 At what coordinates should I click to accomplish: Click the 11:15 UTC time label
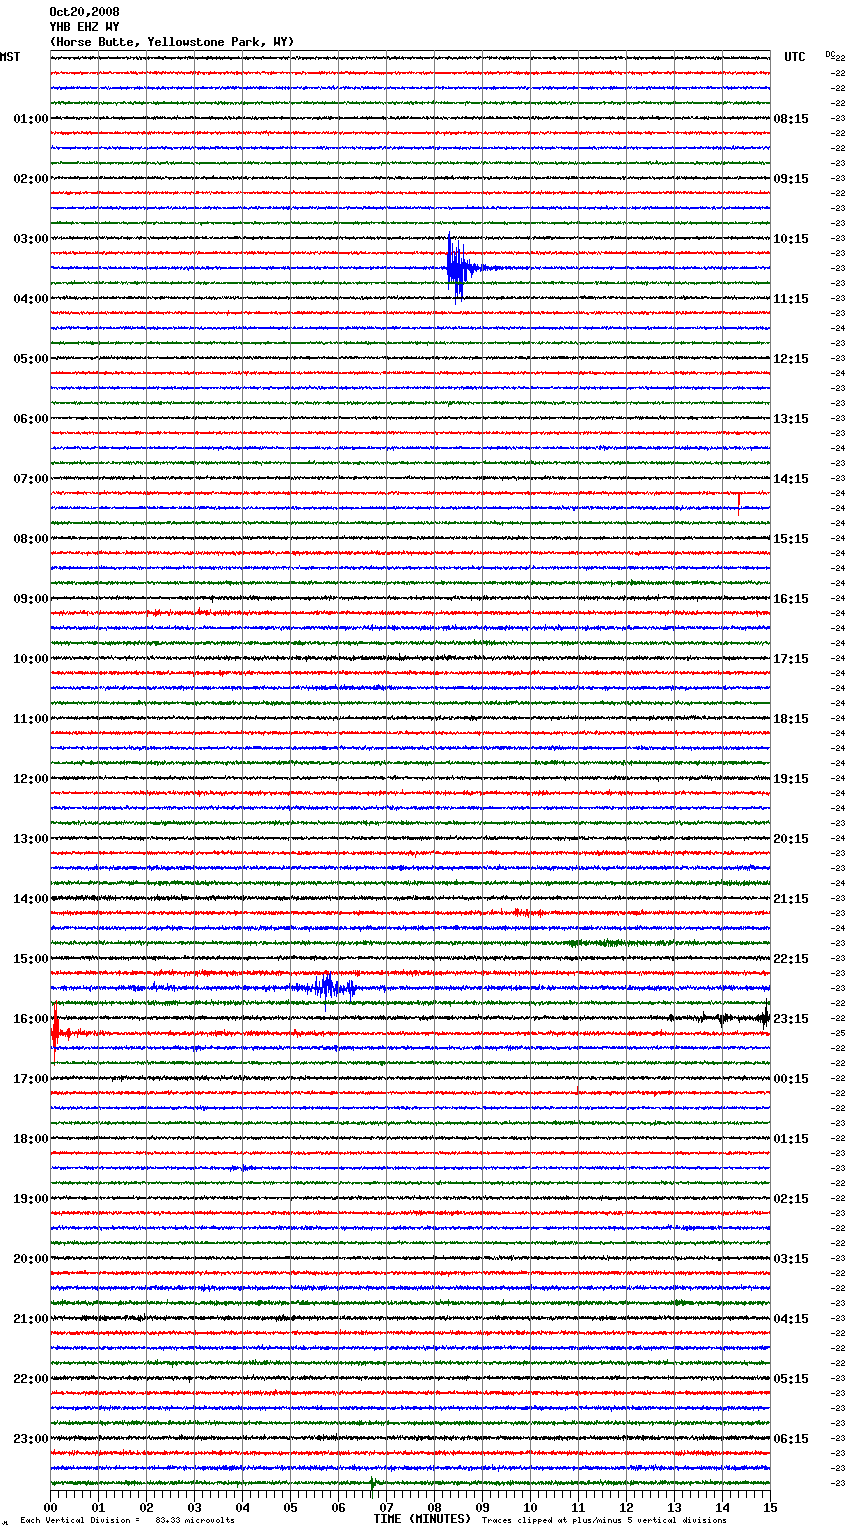point(791,299)
